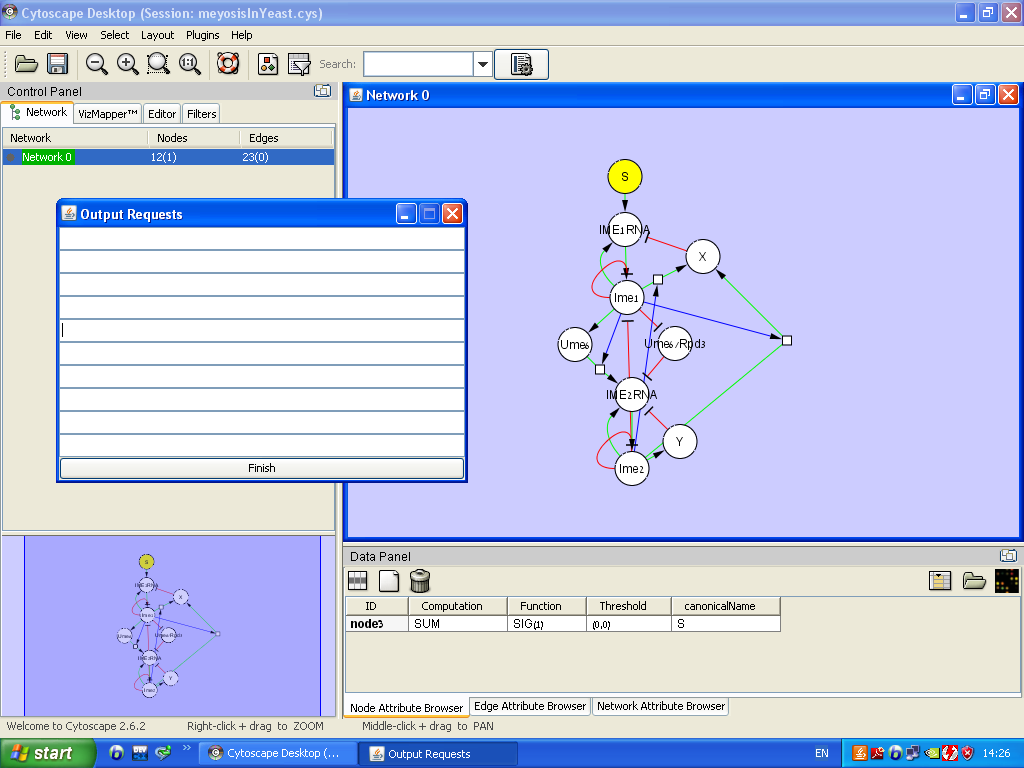Click the new network from selection icon

299,64
